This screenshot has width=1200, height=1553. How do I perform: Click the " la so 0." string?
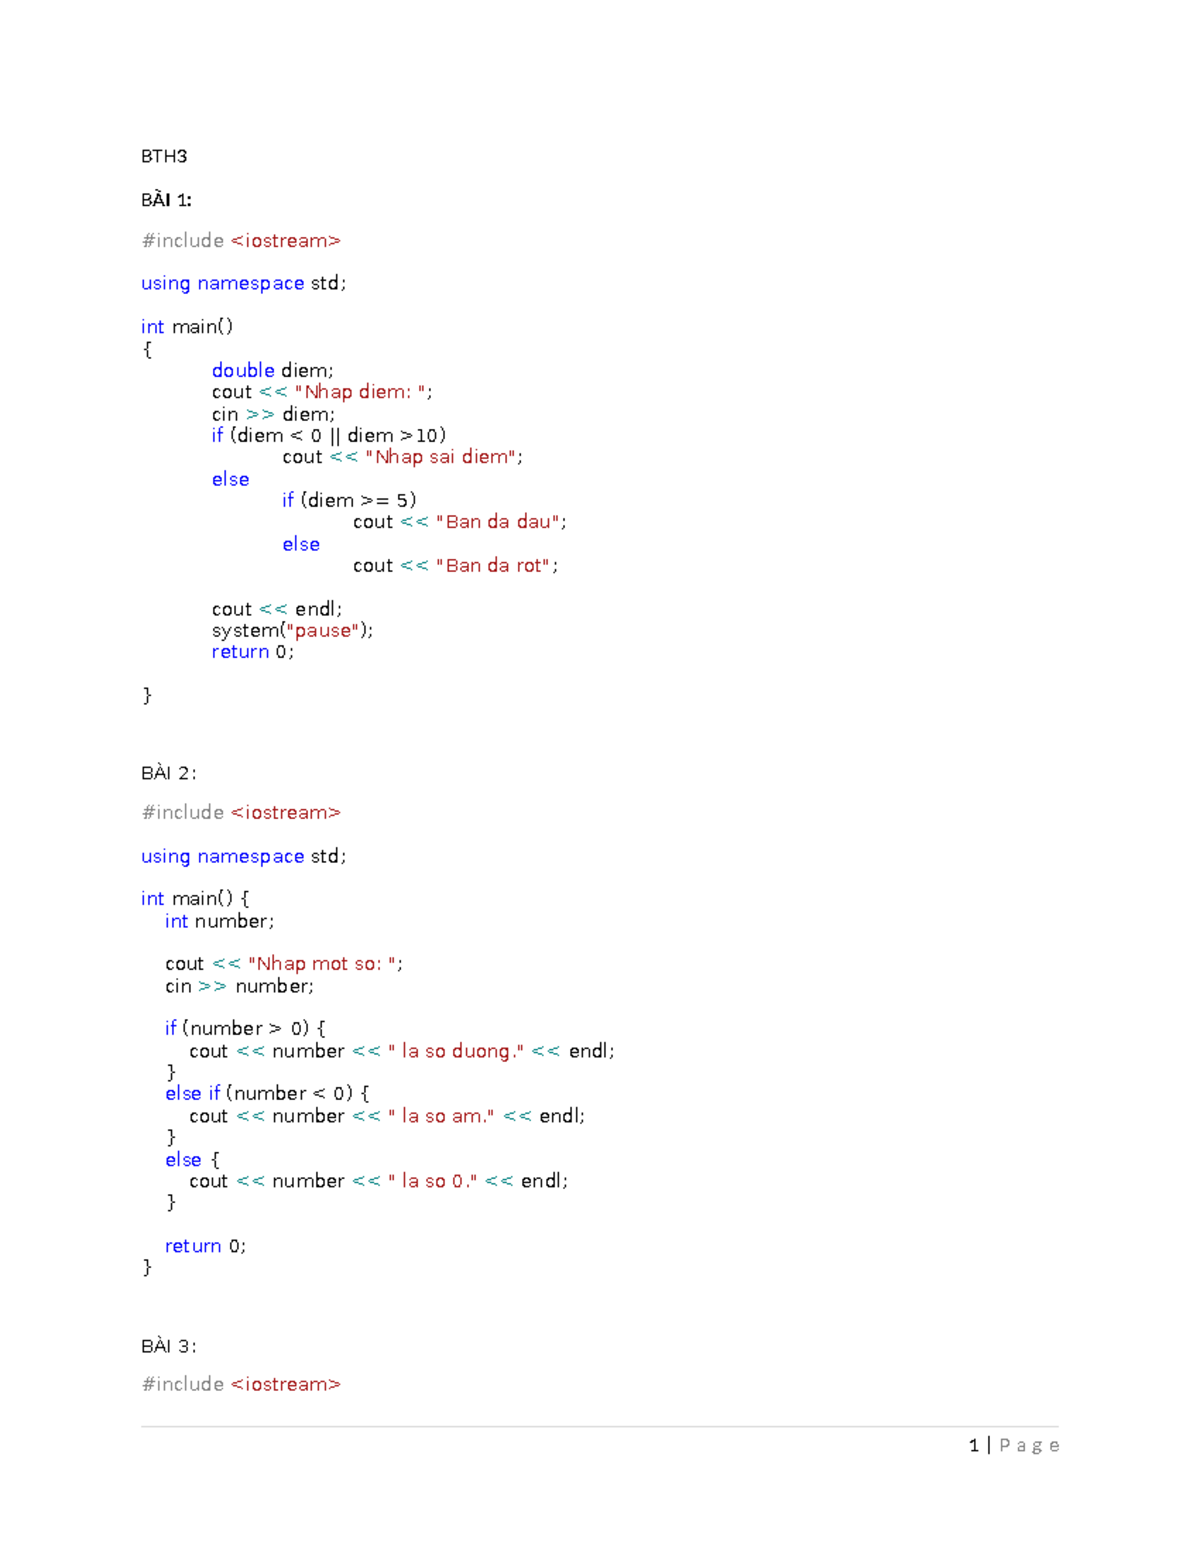tap(432, 1181)
